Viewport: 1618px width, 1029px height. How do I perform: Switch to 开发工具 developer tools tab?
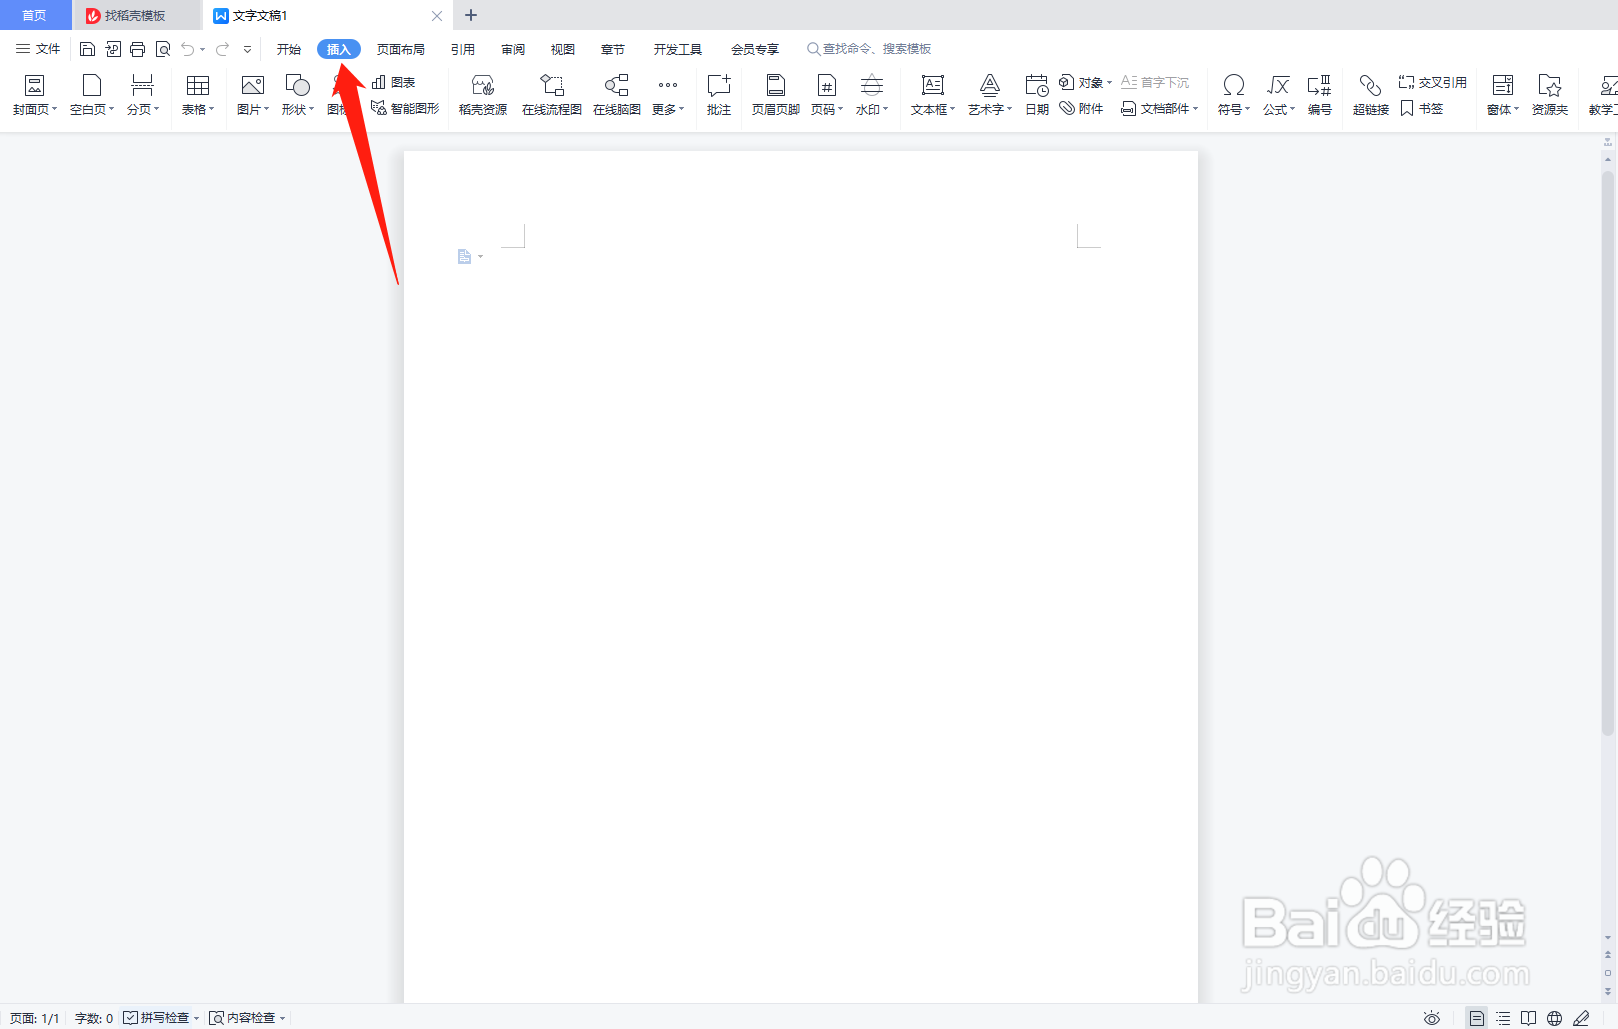pos(678,49)
